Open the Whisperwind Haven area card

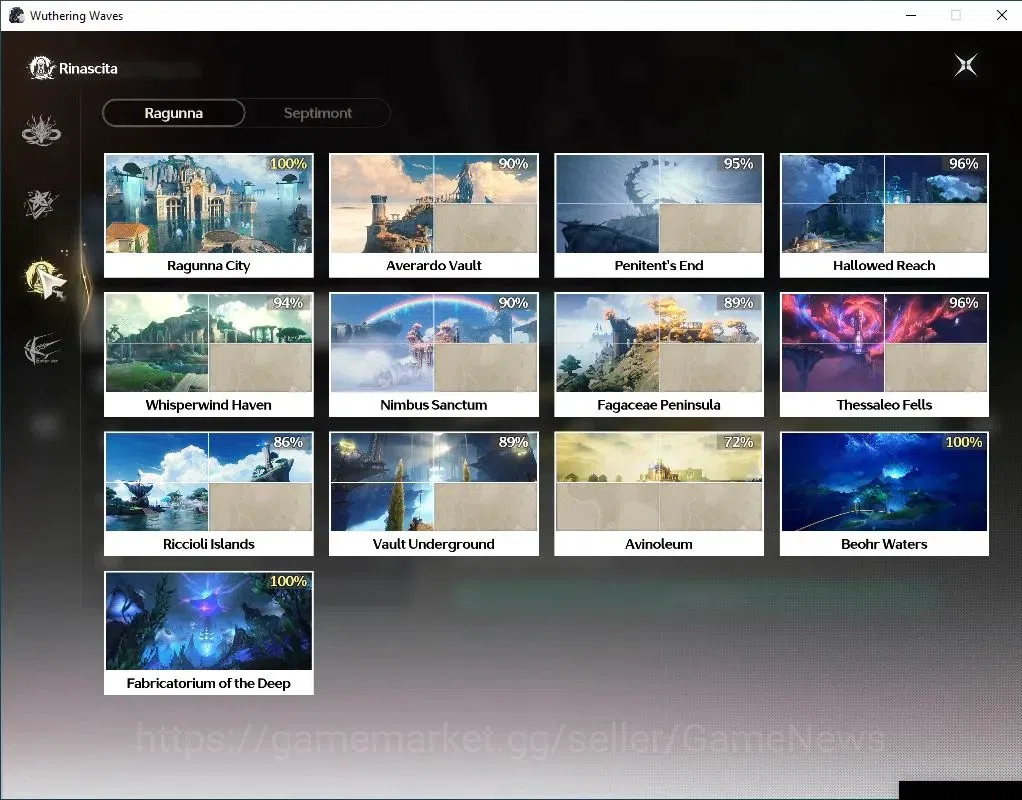pos(209,355)
